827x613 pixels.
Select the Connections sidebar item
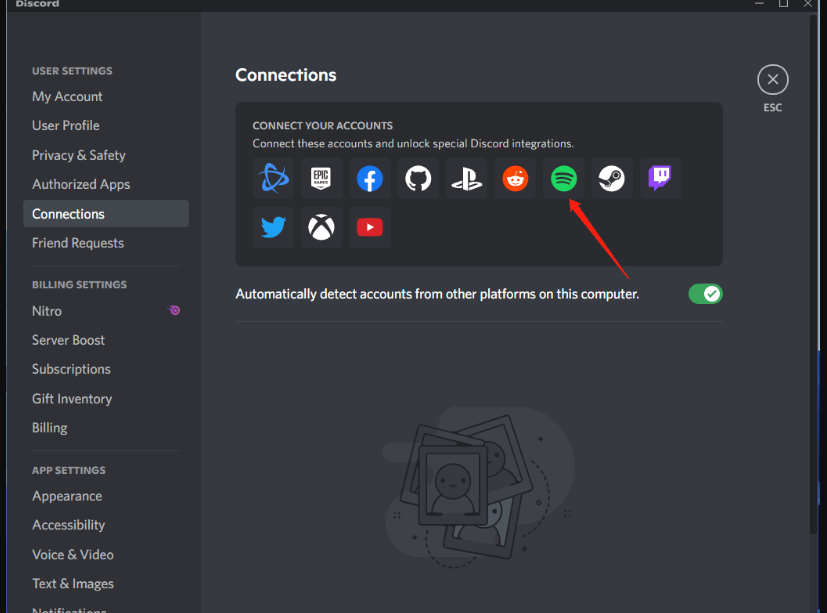click(106, 214)
